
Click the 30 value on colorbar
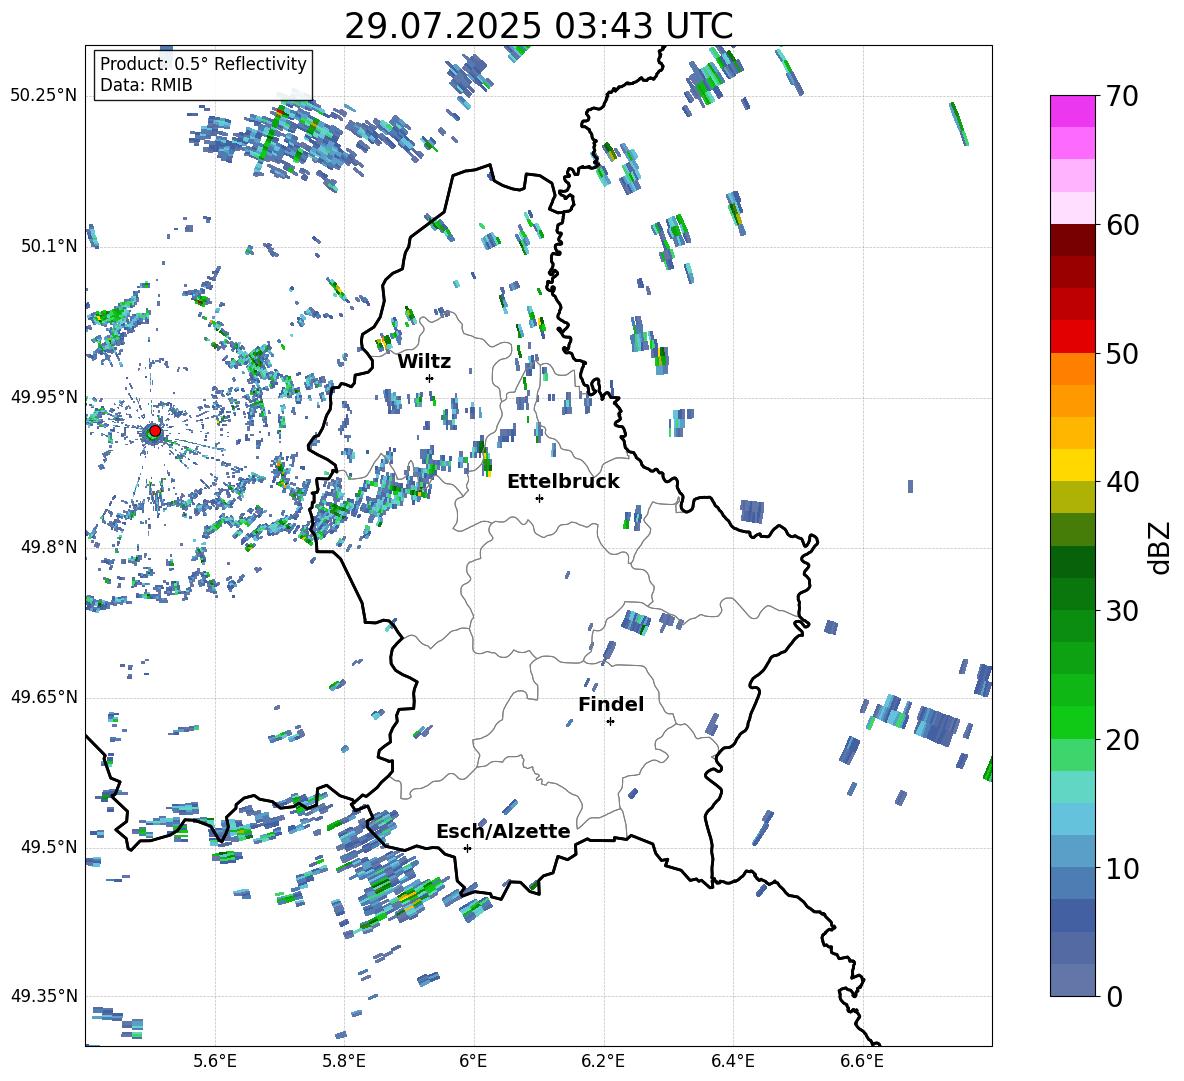[1121, 611]
